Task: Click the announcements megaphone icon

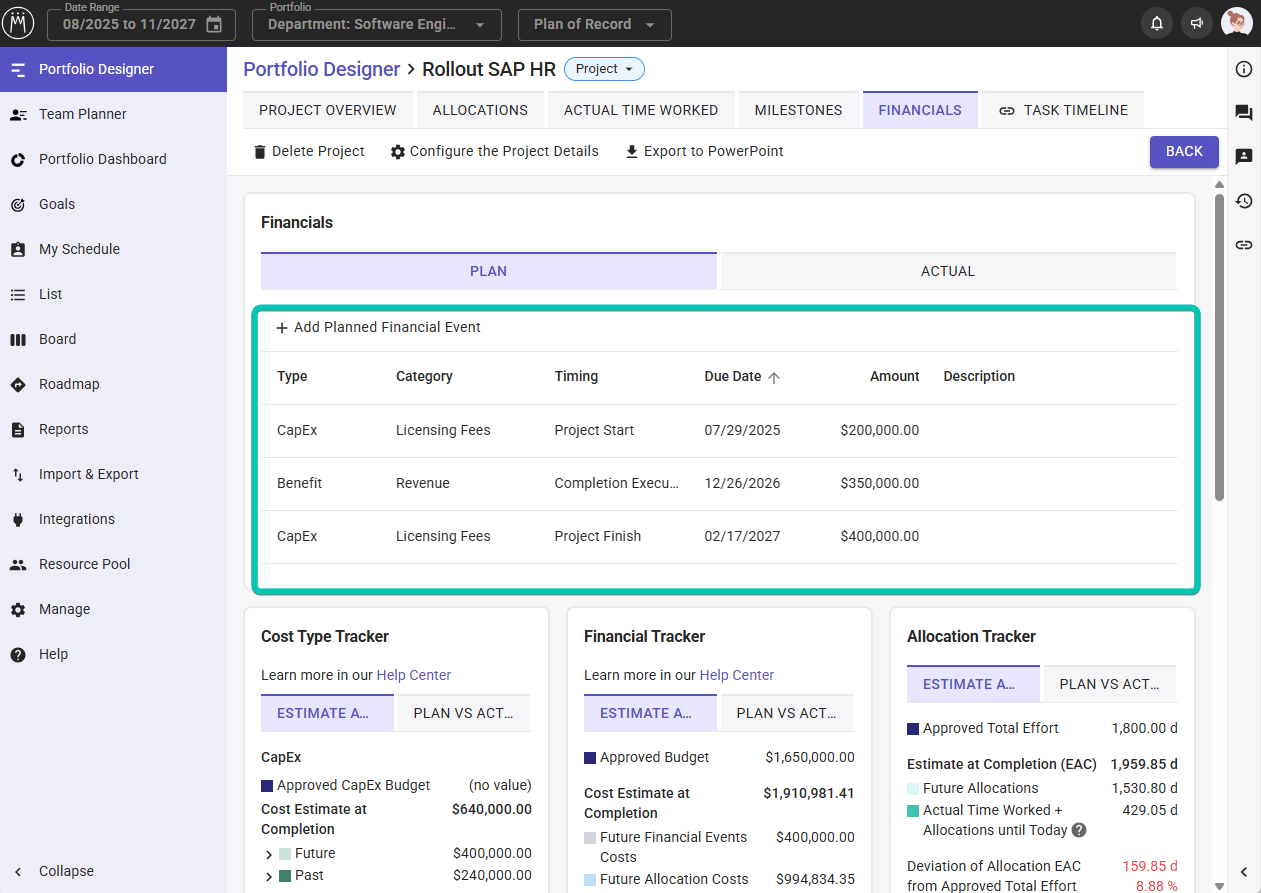Action: 1196,24
